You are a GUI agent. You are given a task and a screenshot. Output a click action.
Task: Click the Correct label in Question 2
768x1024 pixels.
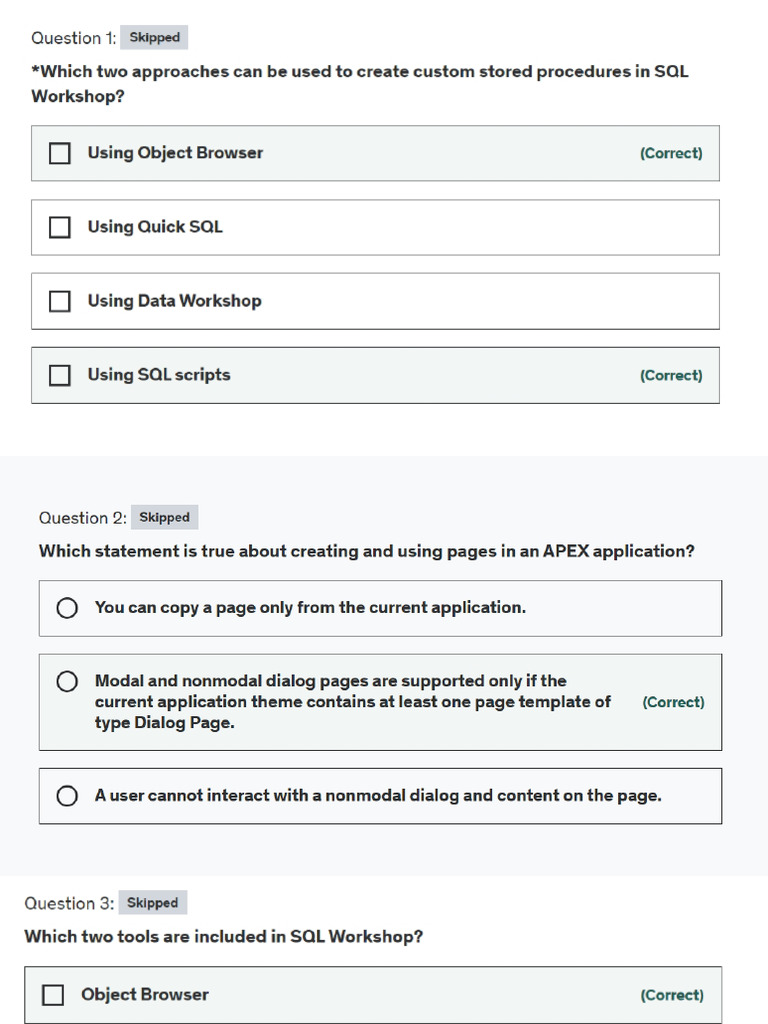[x=673, y=703]
